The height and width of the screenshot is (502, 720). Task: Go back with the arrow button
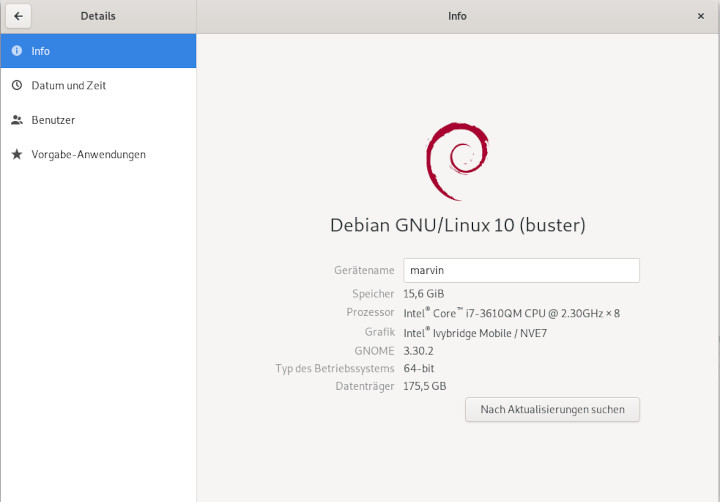[18, 16]
